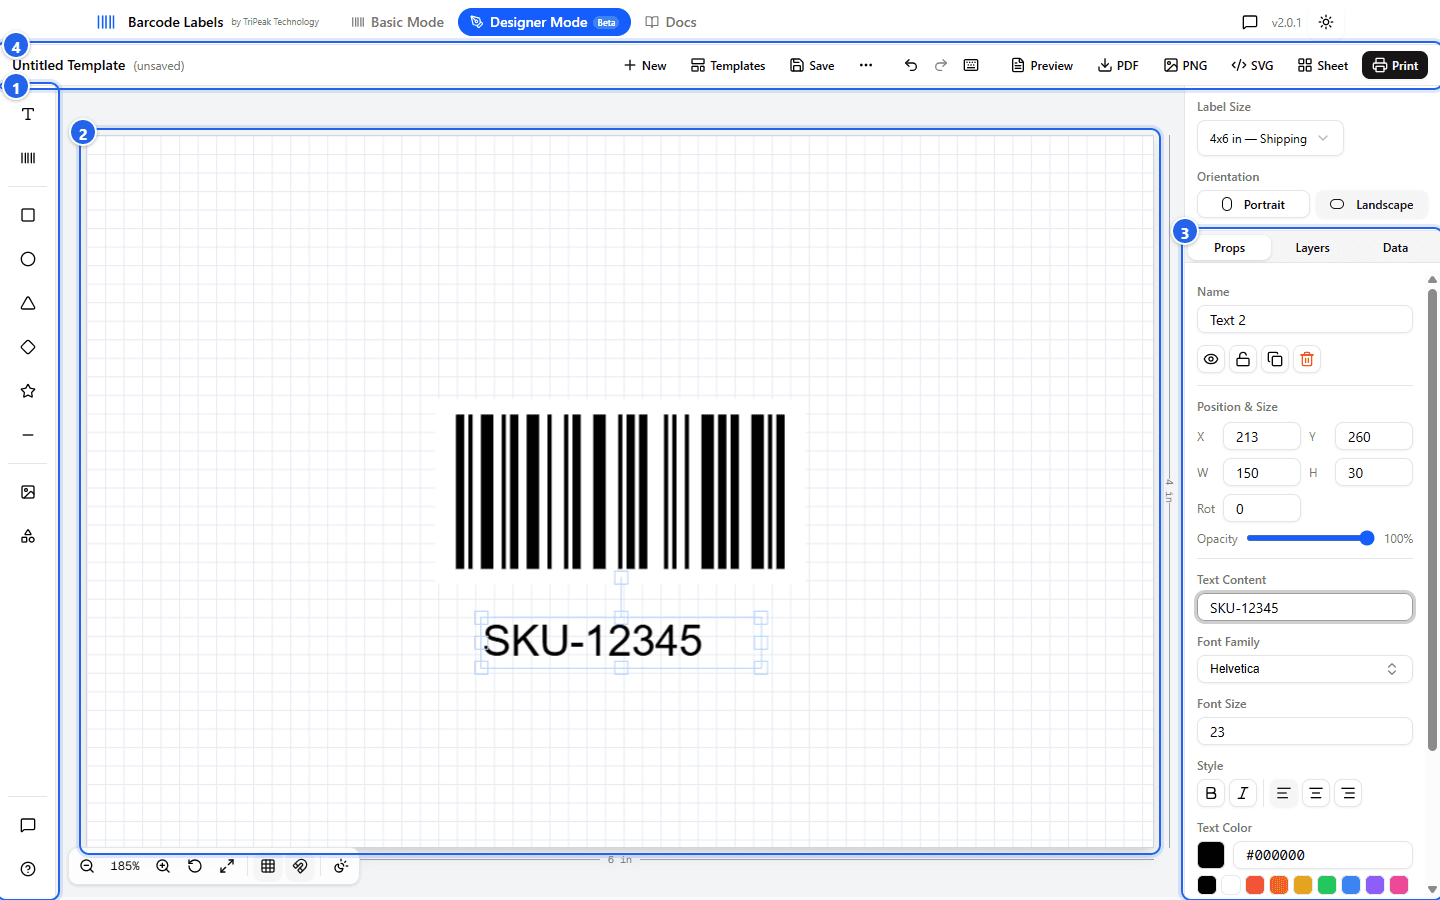
Task: Switch to Basic Mode
Action: point(397,22)
